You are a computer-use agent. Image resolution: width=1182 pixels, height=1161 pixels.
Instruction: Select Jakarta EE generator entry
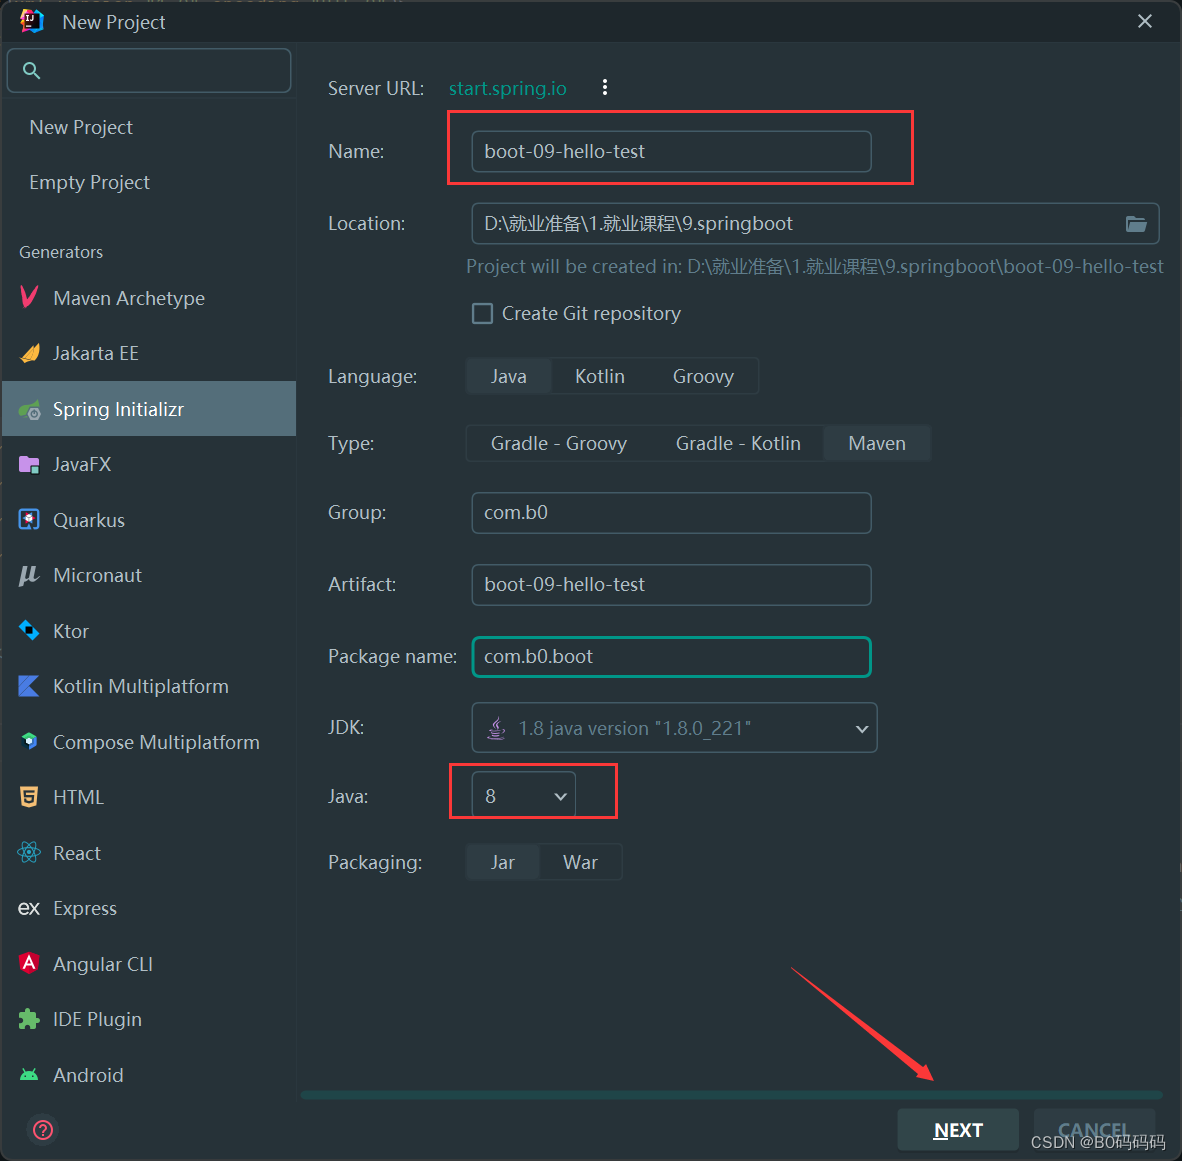point(149,353)
